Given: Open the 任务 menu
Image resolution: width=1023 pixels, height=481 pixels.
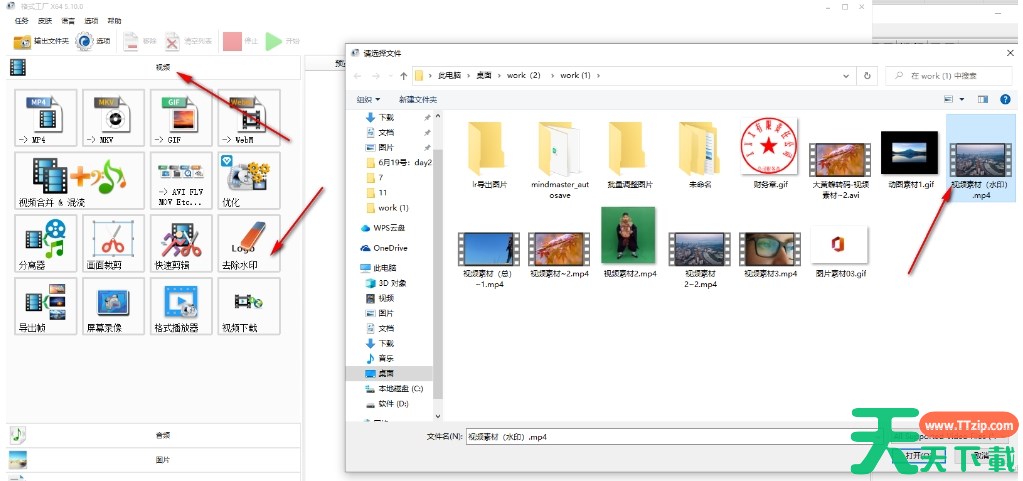Looking at the screenshot, I should click(x=21, y=20).
